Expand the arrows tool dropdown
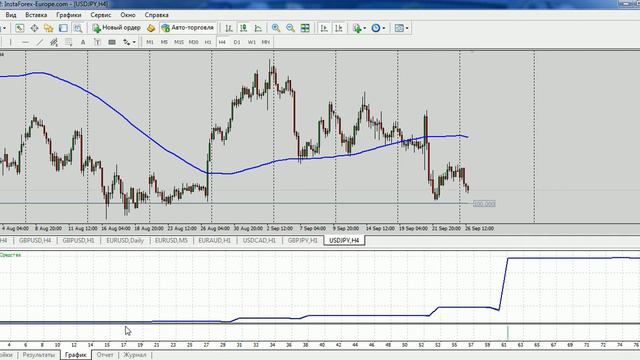The height and width of the screenshot is (360, 640). pyautogui.click(x=134, y=42)
